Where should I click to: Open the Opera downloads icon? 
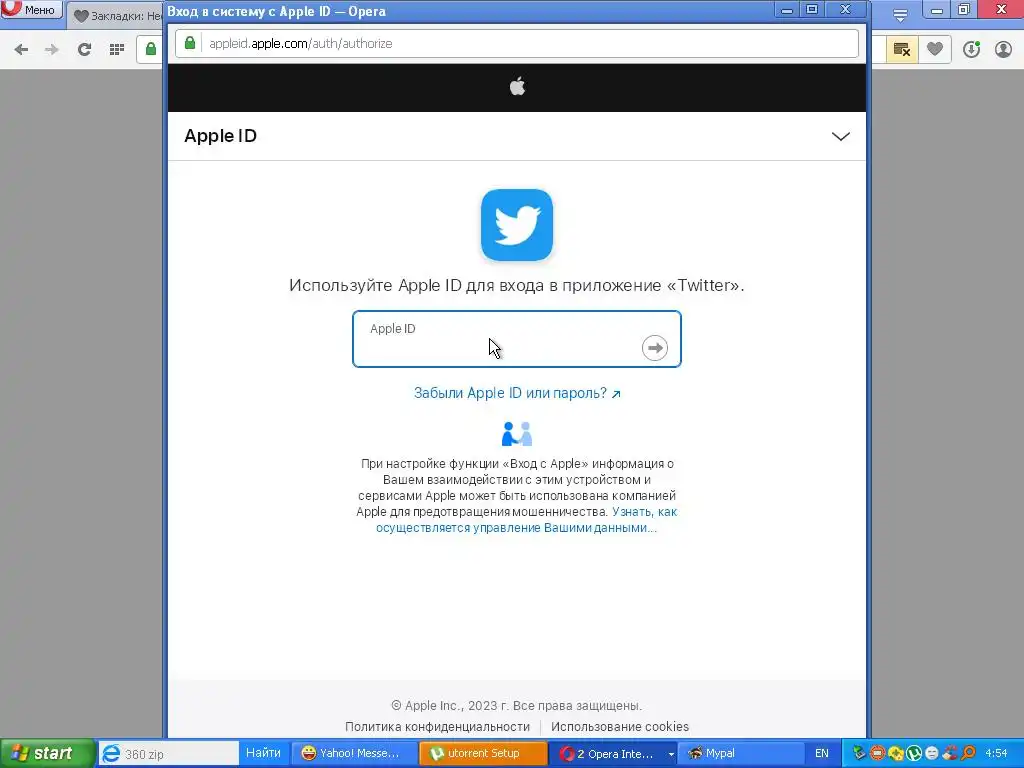[x=971, y=50]
